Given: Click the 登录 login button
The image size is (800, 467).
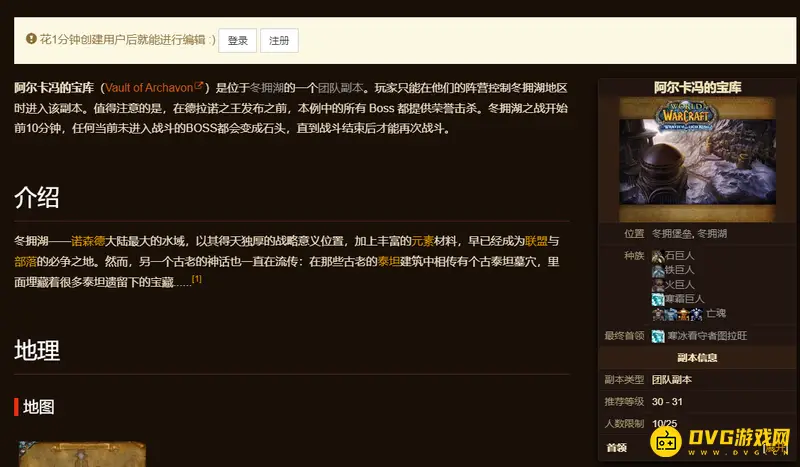Looking at the screenshot, I should 237,40.
